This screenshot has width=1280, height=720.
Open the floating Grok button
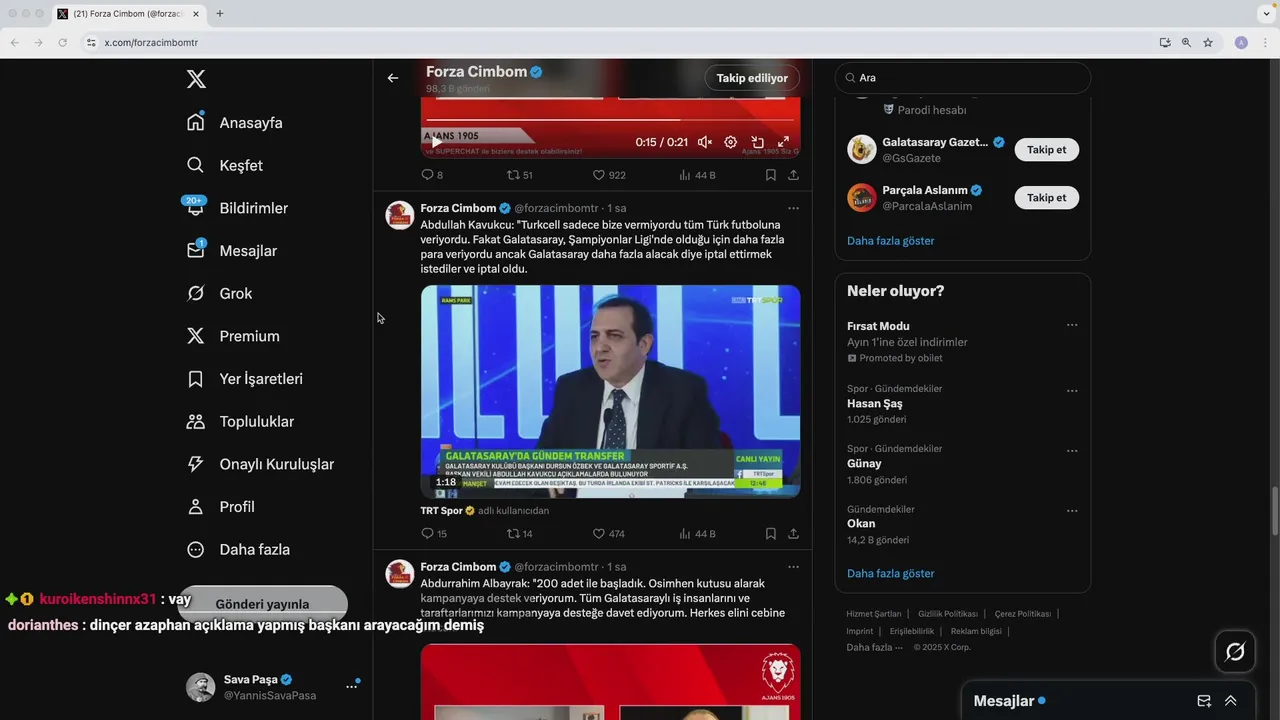tap(1235, 652)
